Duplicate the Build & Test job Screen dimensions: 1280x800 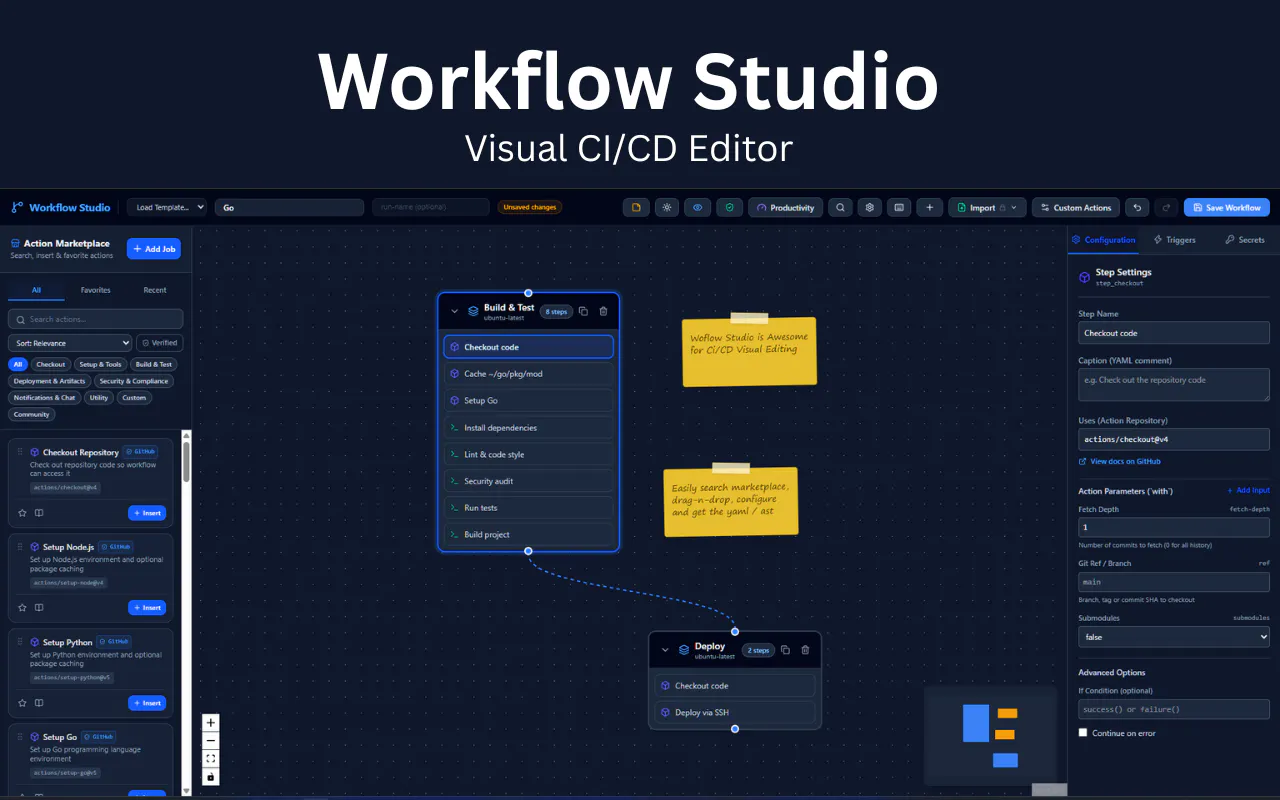coord(583,311)
